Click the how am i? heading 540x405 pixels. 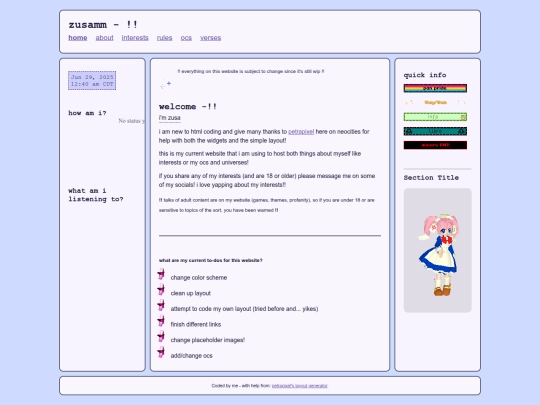pyautogui.click(x=87, y=113)
